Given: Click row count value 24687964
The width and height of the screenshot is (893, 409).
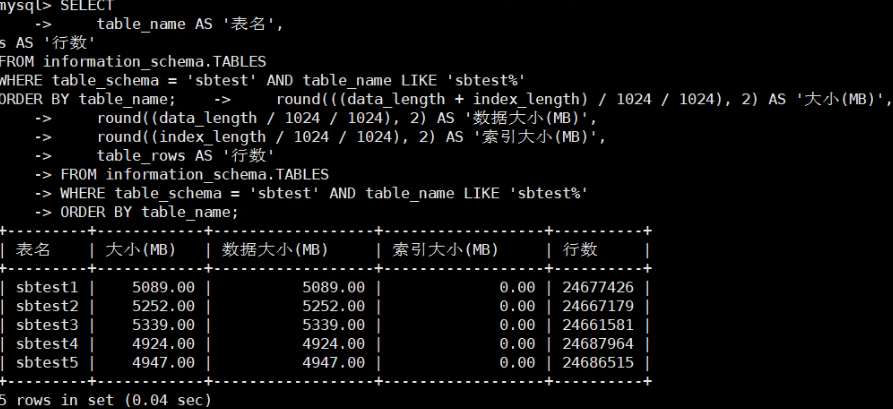Looking at the screenshot, I should tap(599, 343).
